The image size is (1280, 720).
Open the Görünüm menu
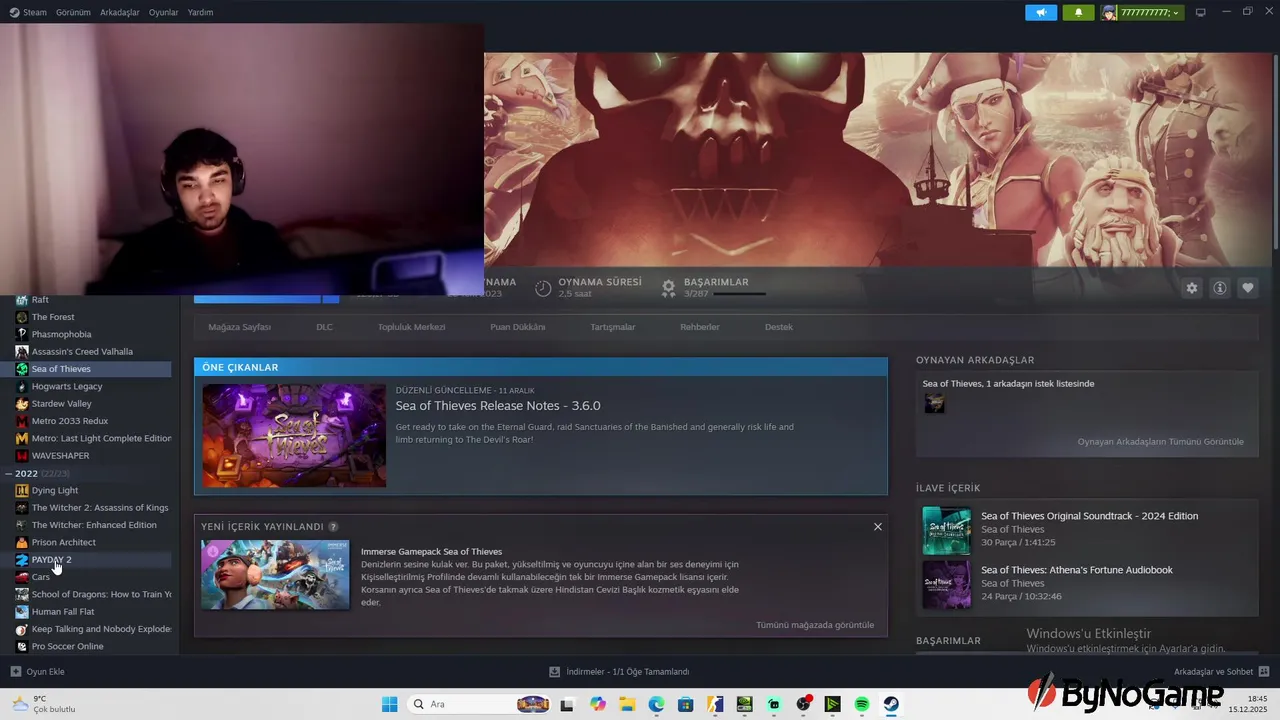click(x=73, y=13)
